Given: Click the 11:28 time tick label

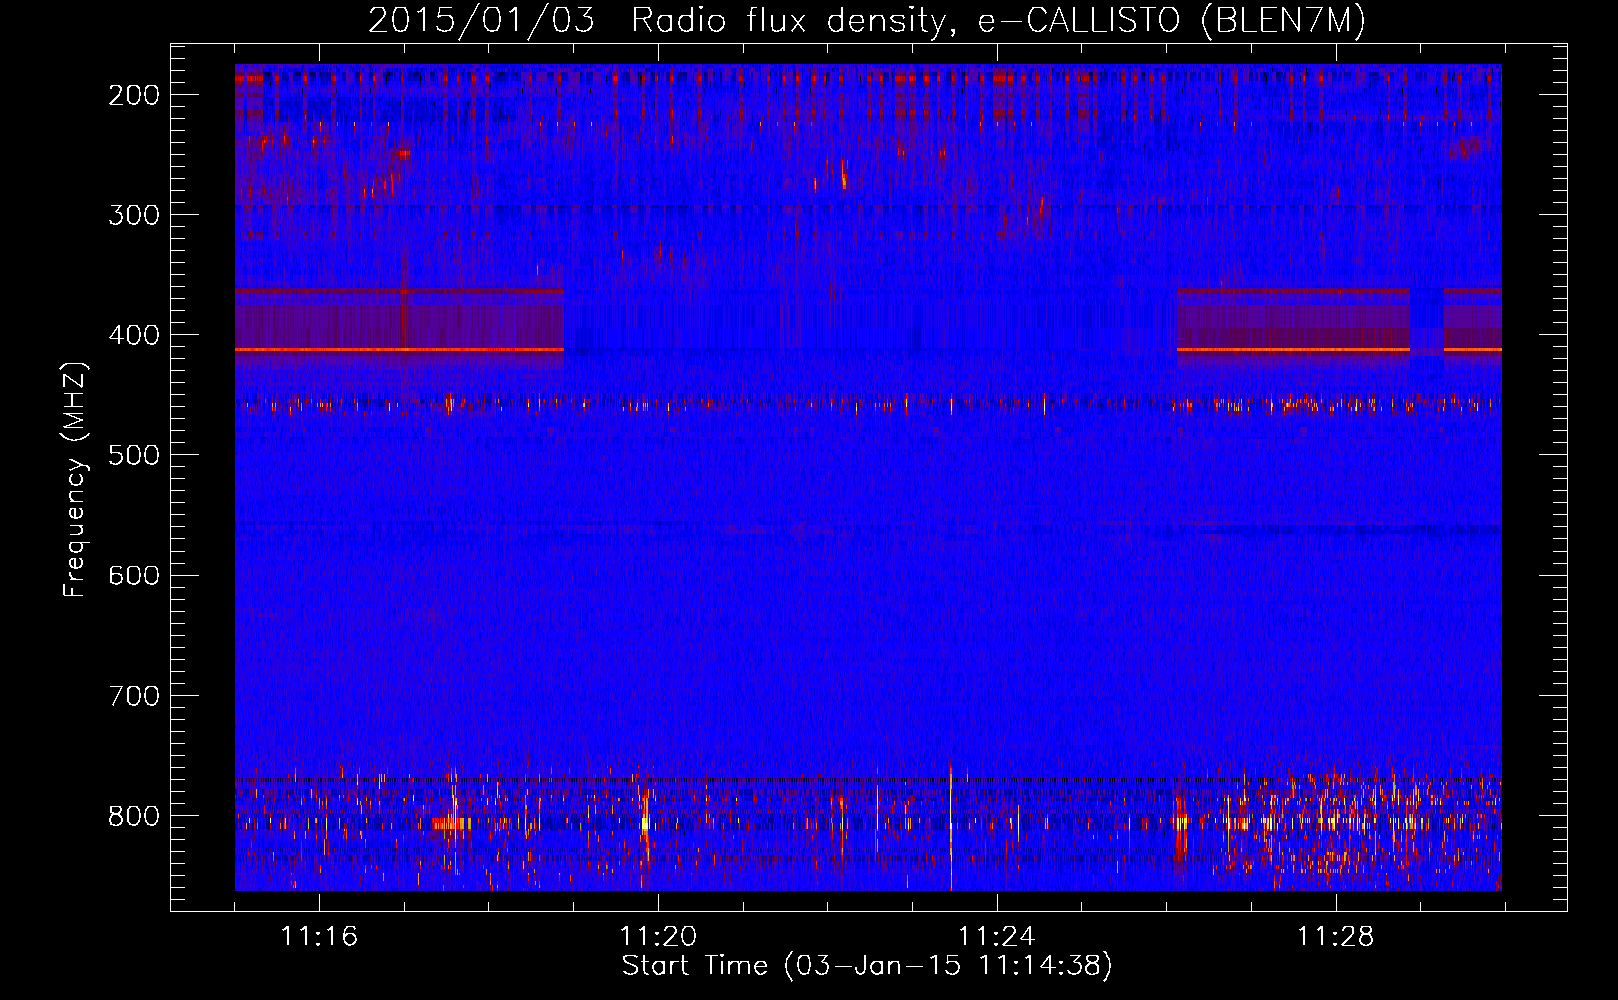Looking at the screenshot, I should 1336,937.
